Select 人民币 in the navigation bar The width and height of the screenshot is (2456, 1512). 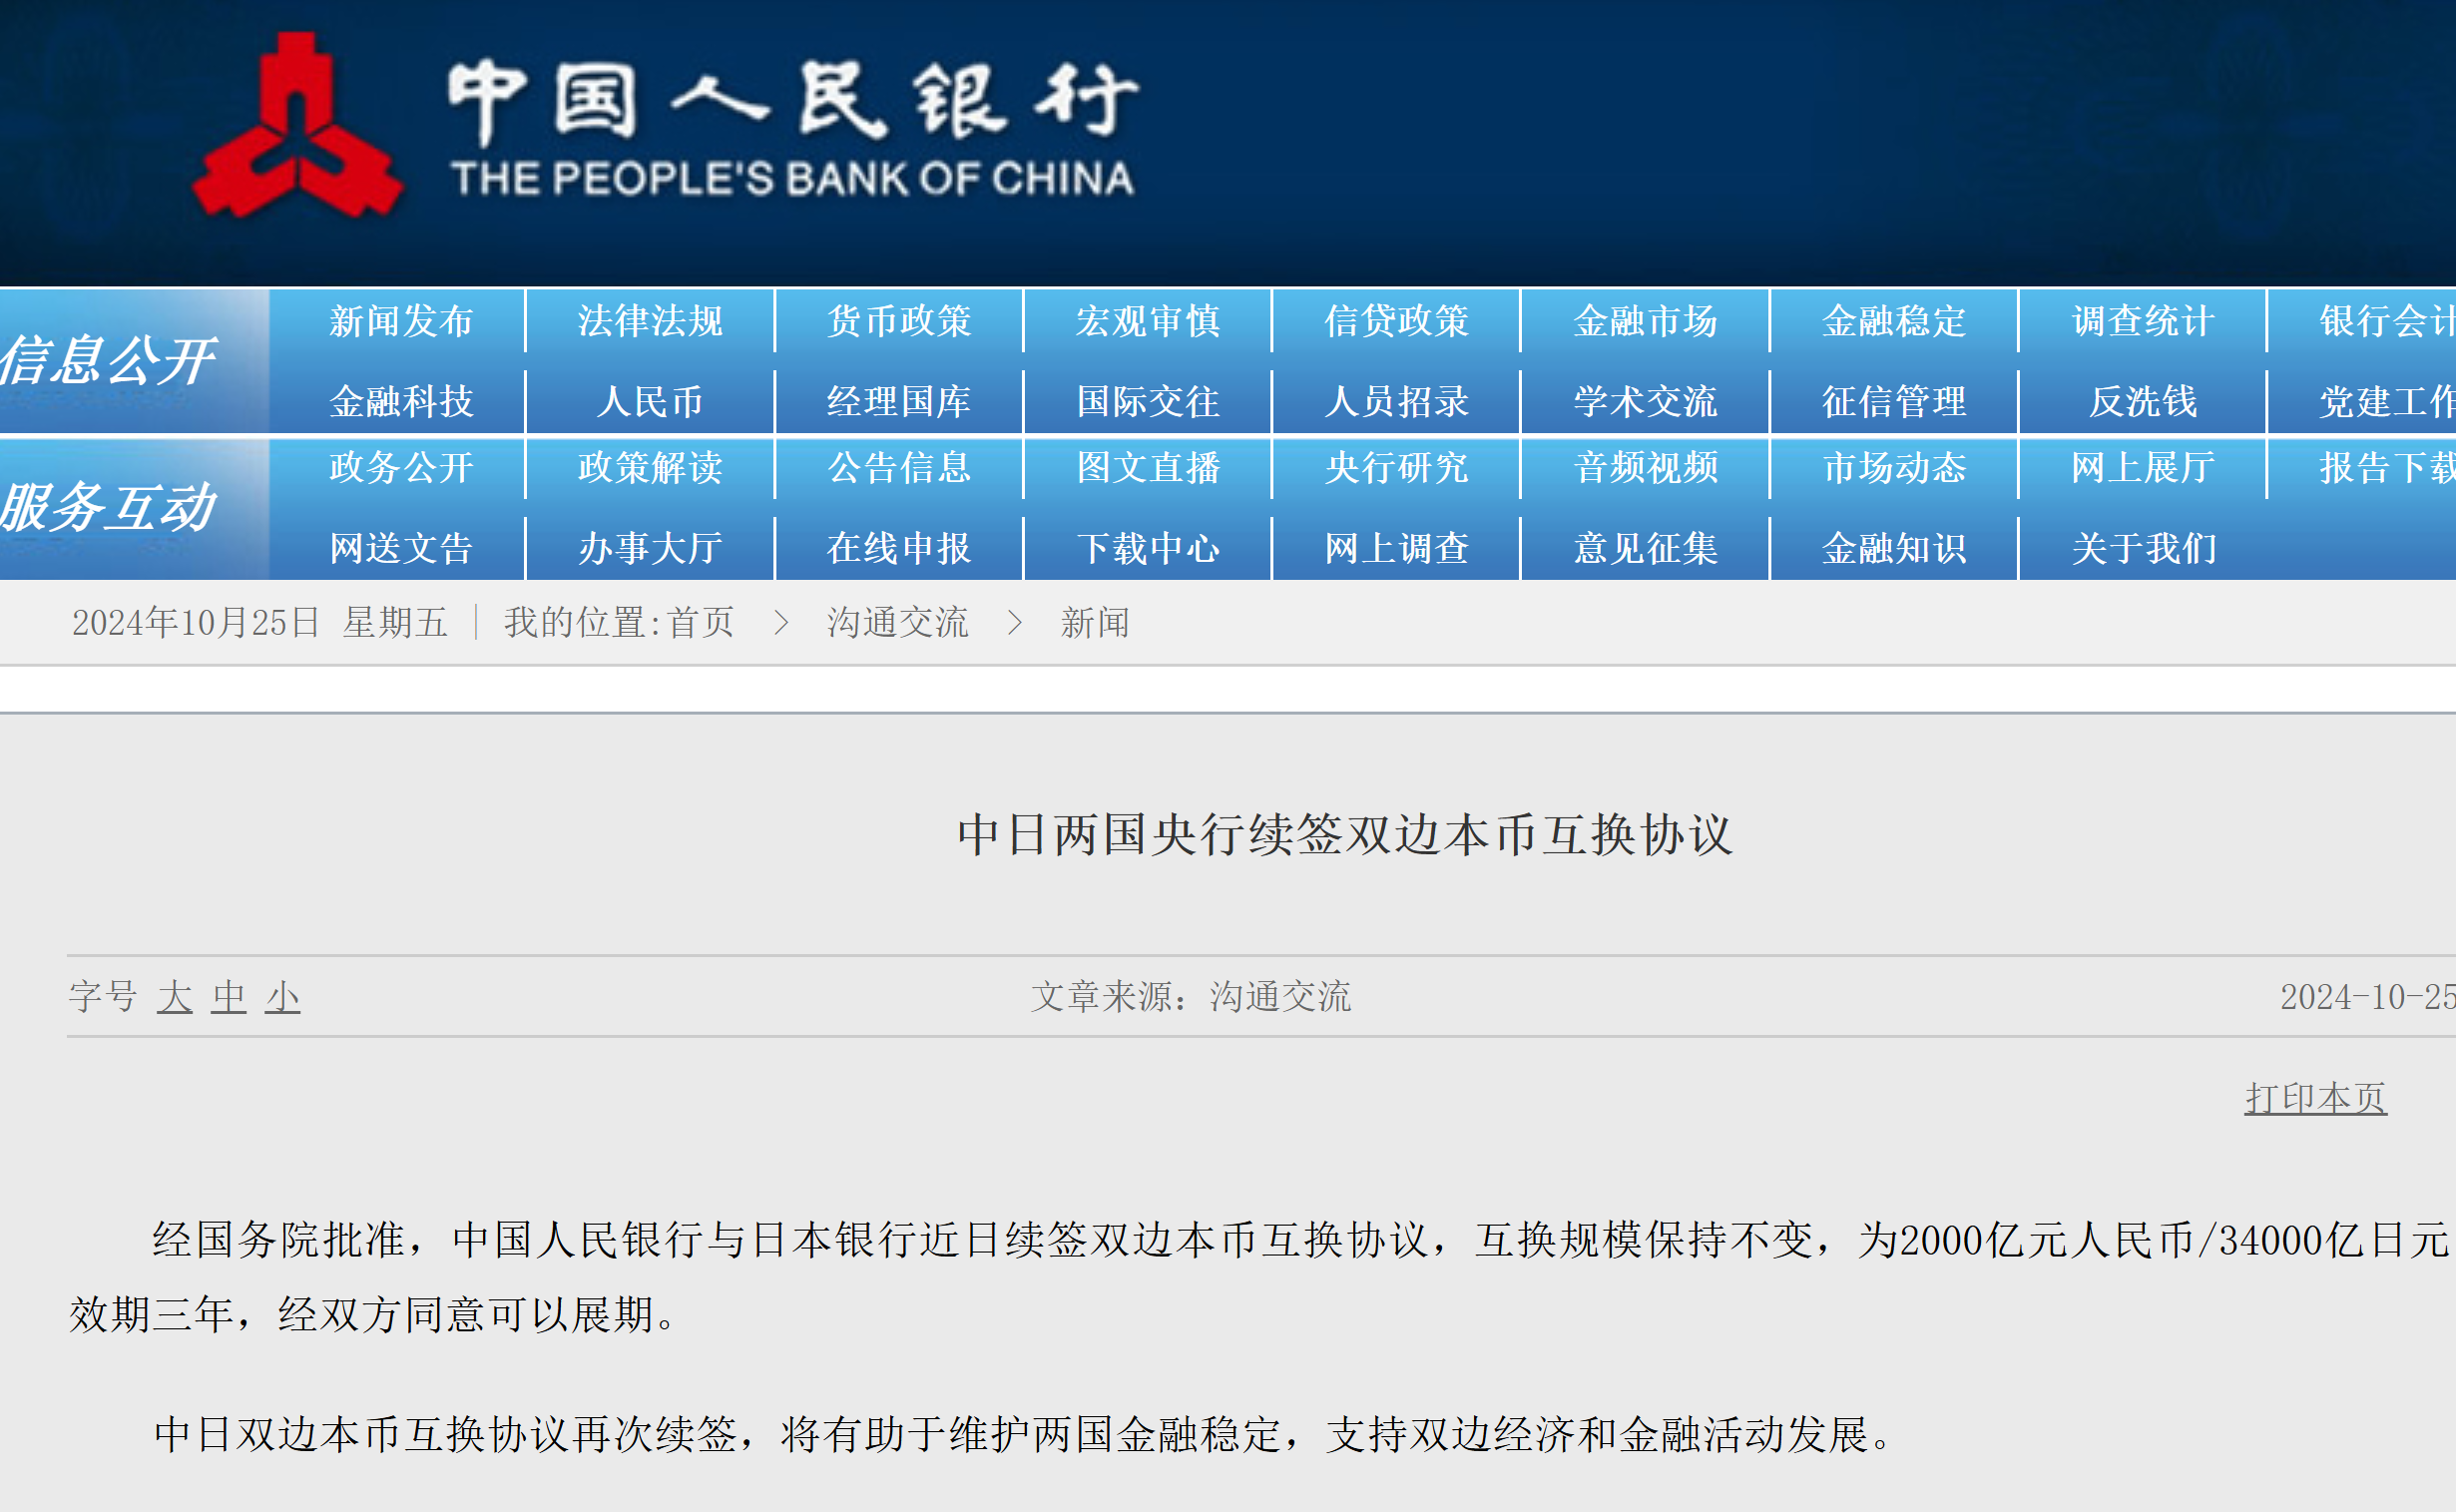tap(650, 402)
